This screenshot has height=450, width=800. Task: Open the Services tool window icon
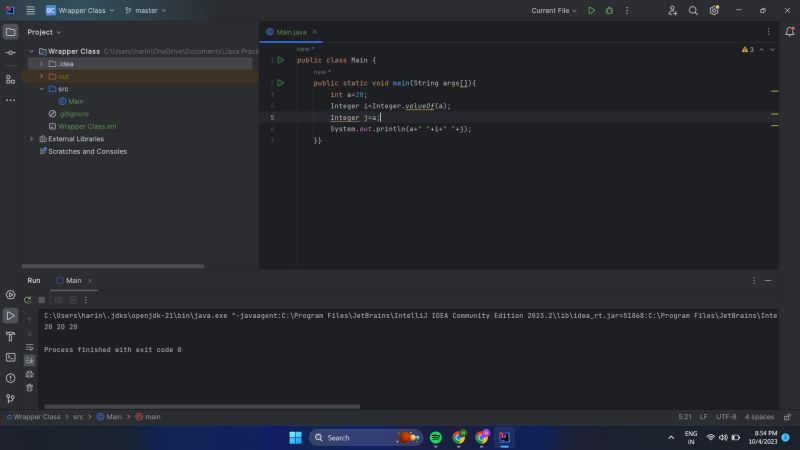tap(10, 295)
